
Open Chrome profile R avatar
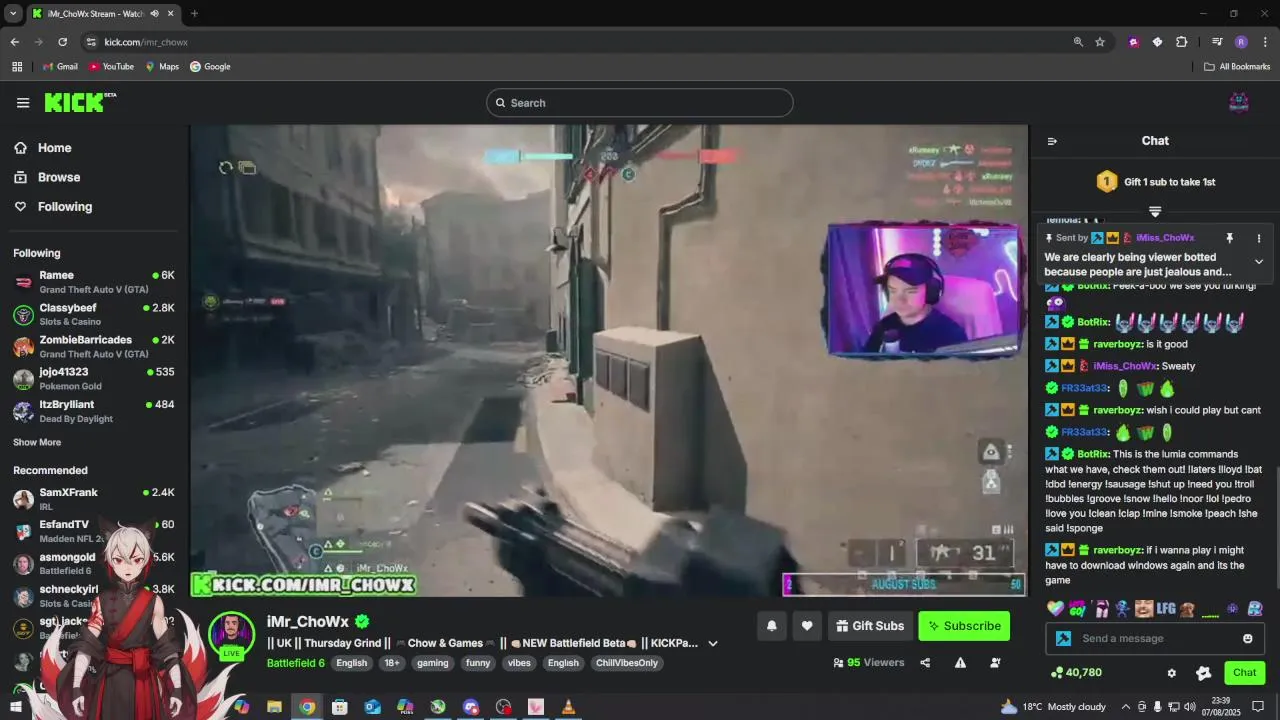click(x=1241, y=42)
